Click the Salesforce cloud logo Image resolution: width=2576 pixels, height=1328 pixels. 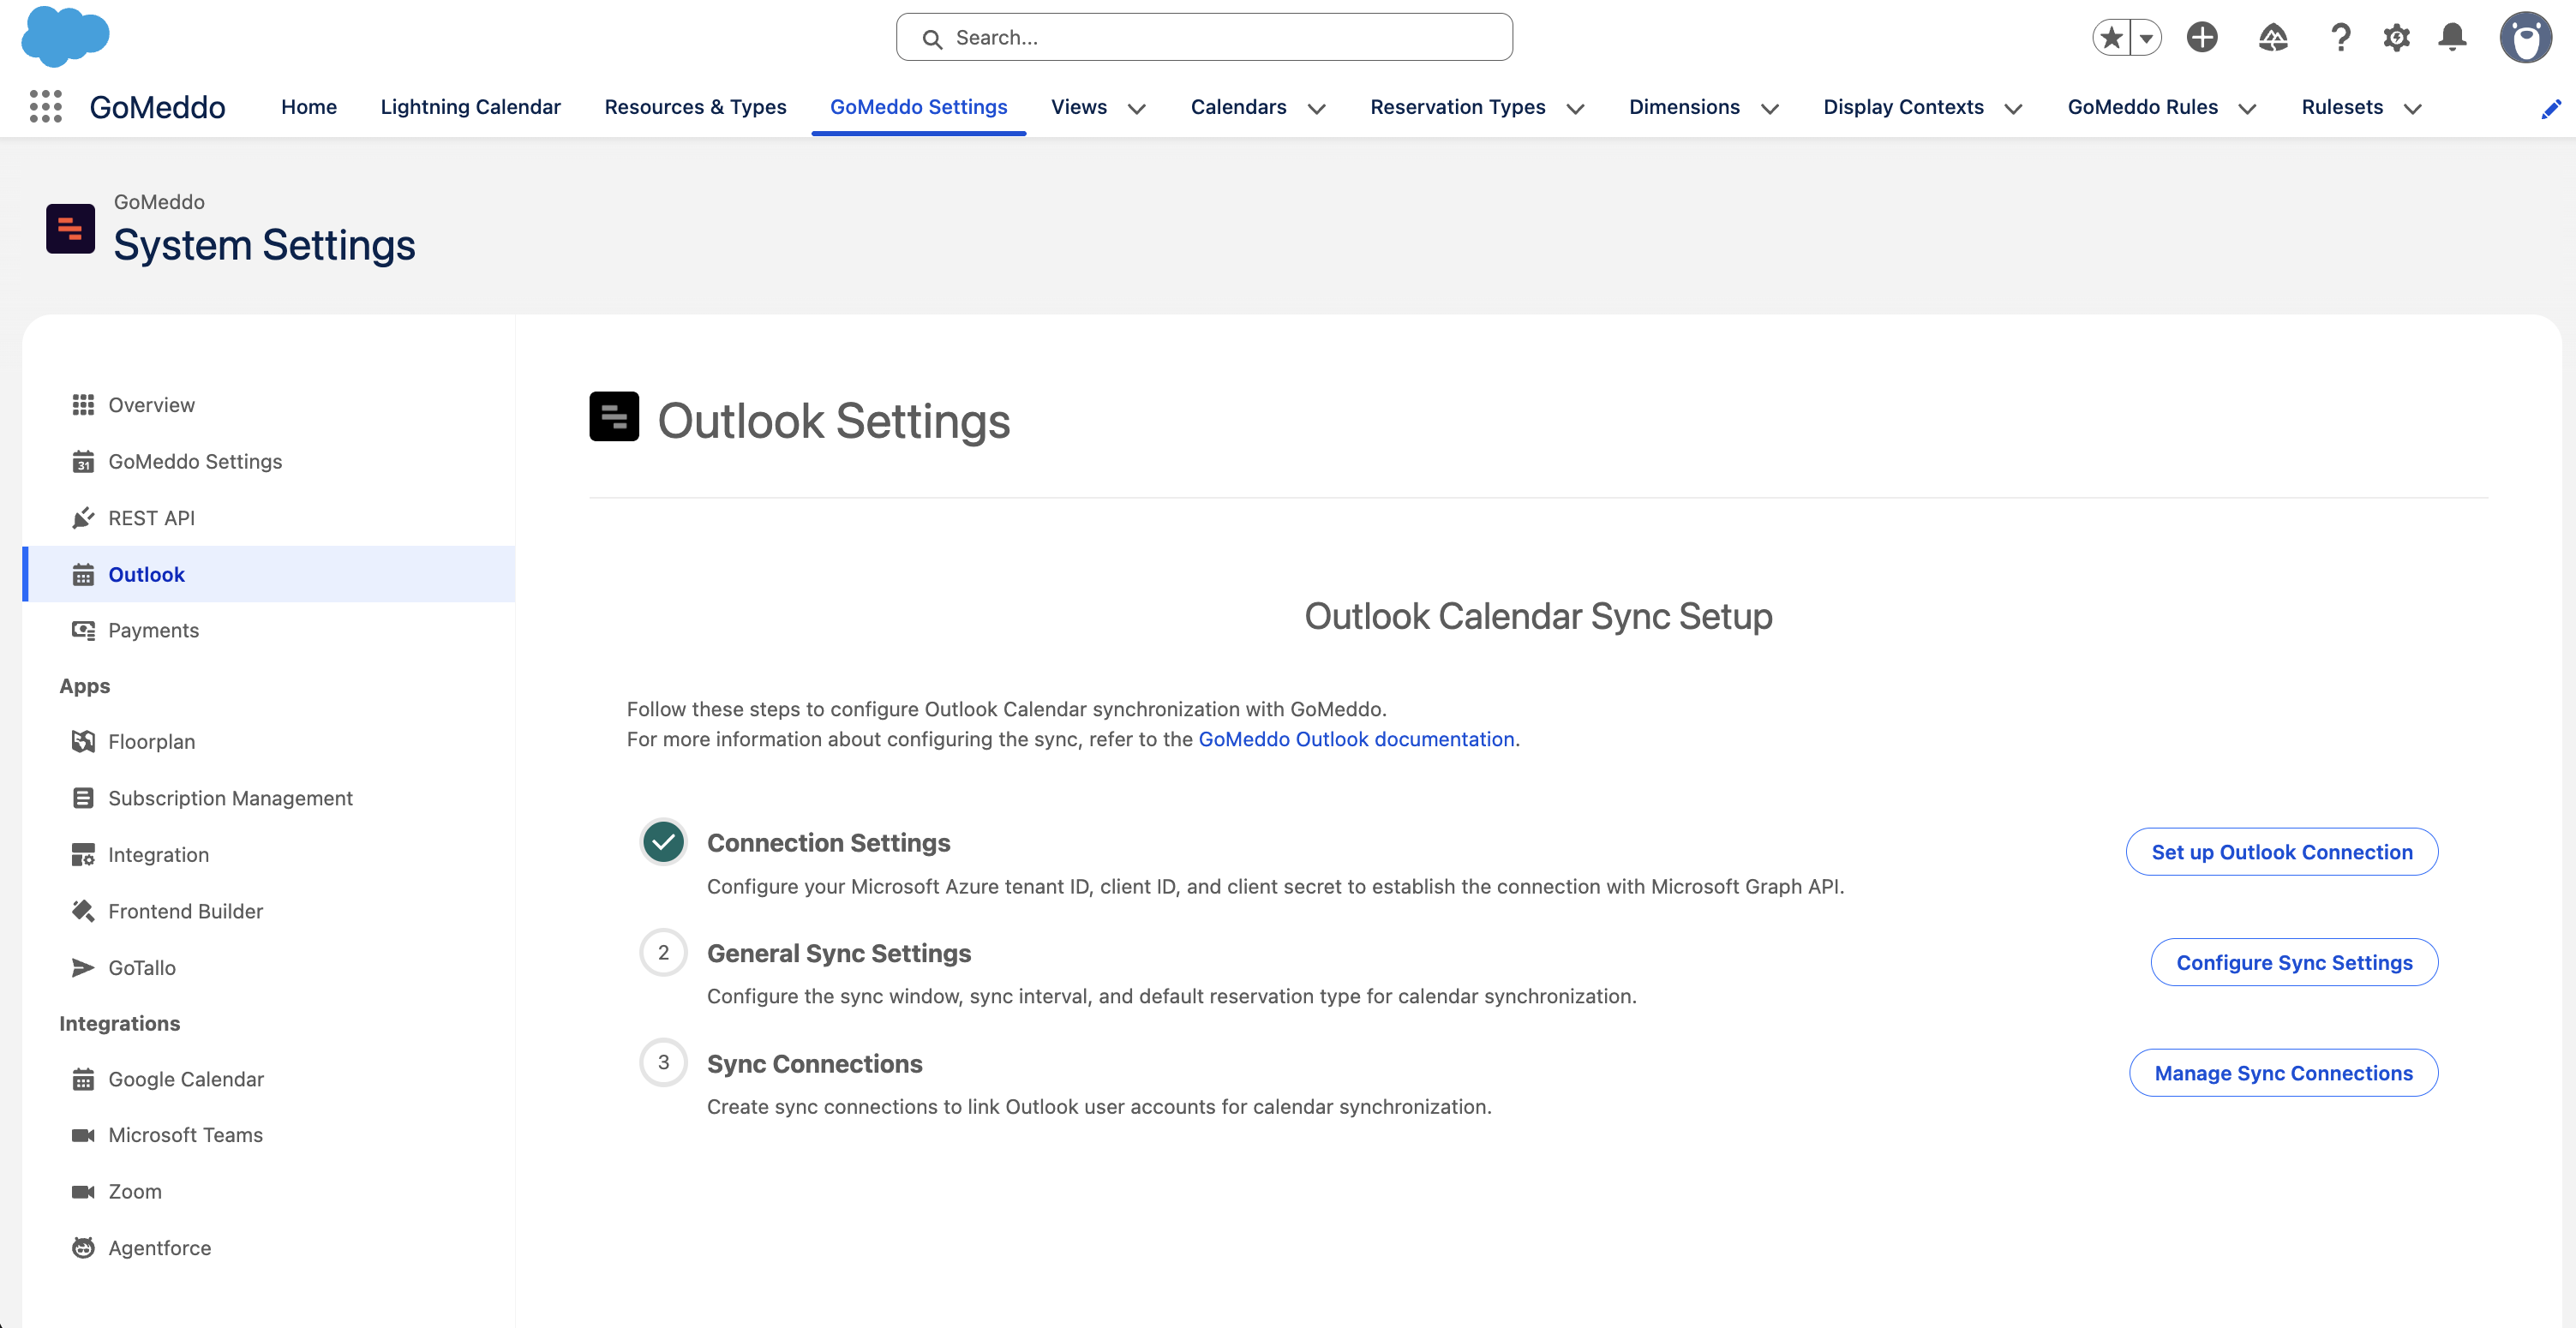pos(65,37)
